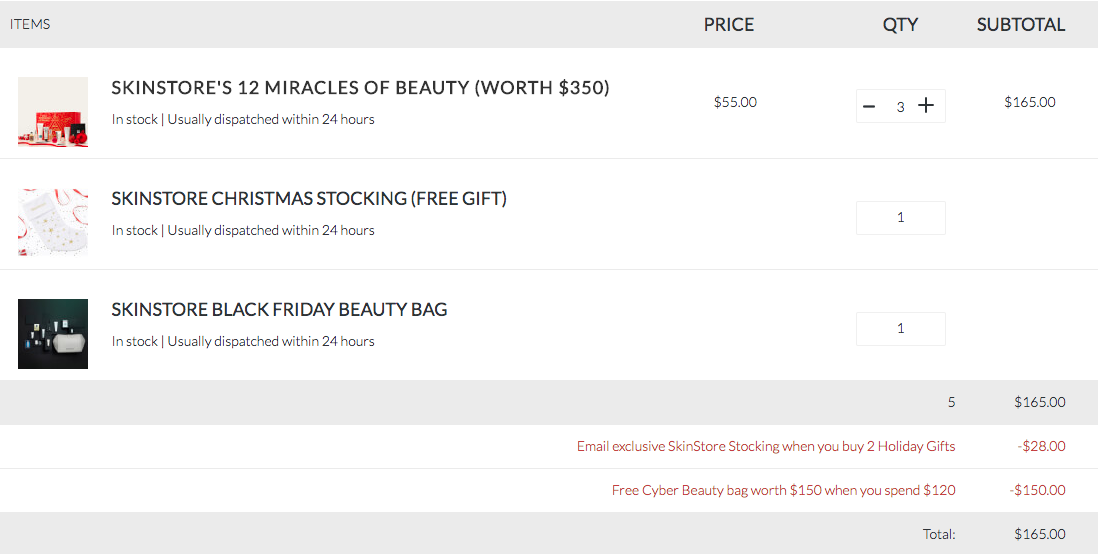Select the quantity field showing 3
The width and height of the screenshot is (1098, 554).
[901, 106]
